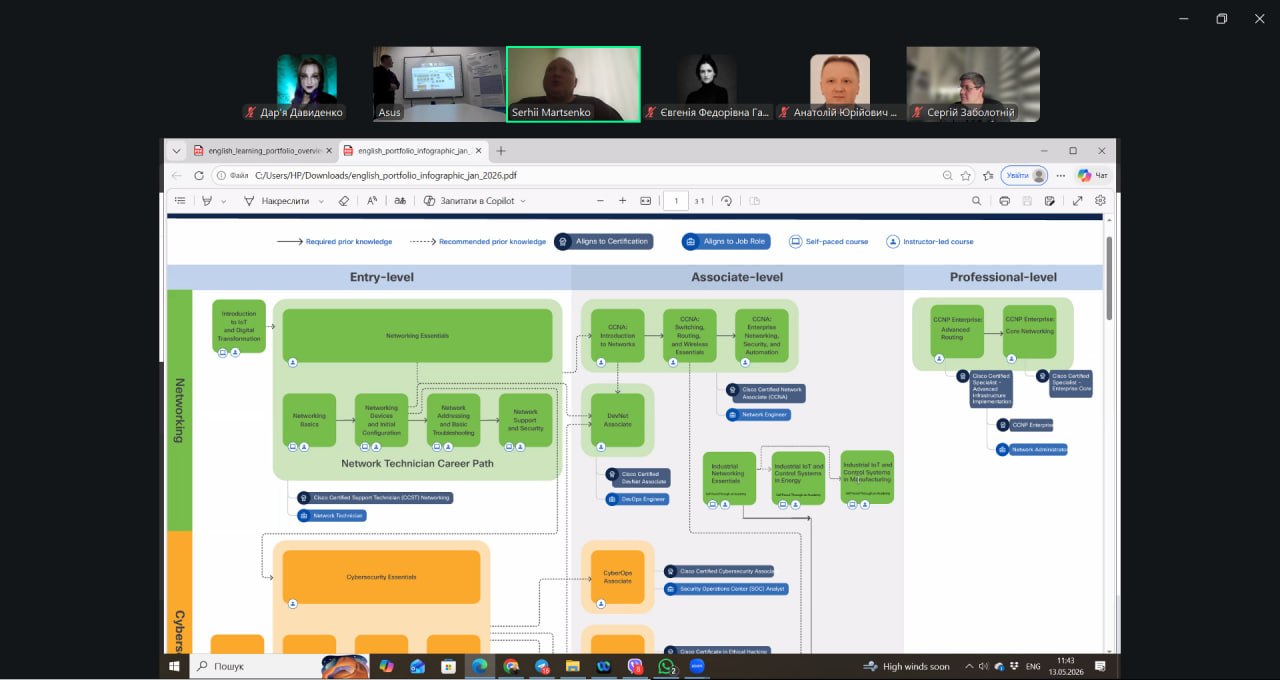
Task: Go back in Edge browser
Action: (x=177, y=175)
